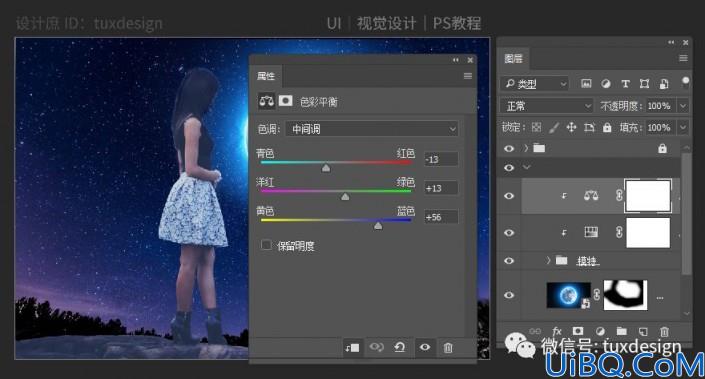Hide the top locked group layer
The height and width of the screenshot is (379, 705).
[x=509, y=148]
